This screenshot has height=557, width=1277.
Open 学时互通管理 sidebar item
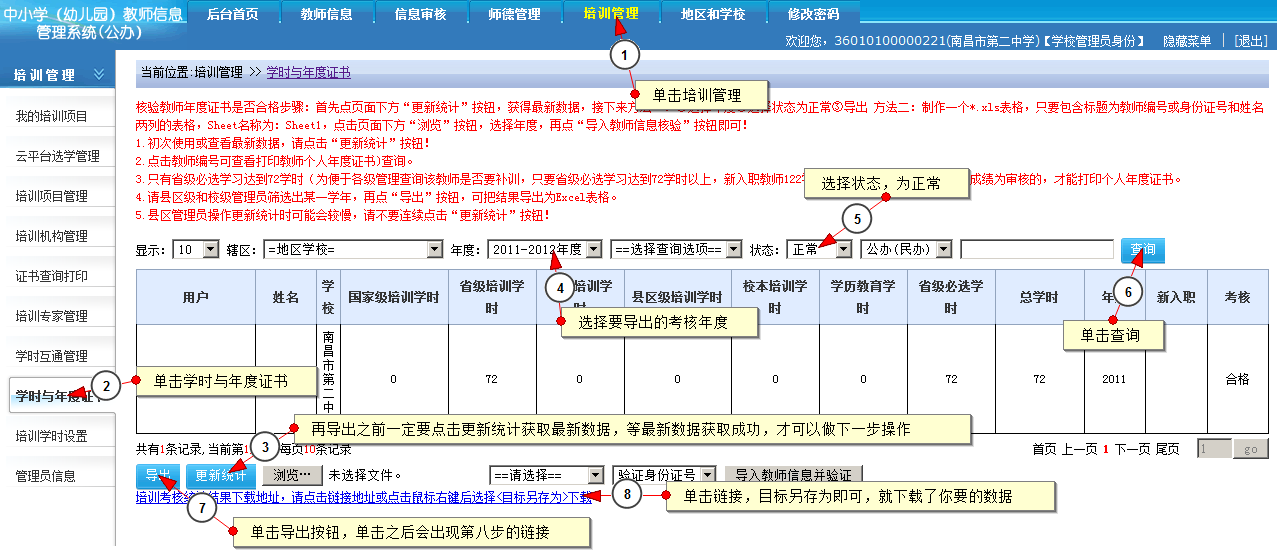(x=51, y=356)
